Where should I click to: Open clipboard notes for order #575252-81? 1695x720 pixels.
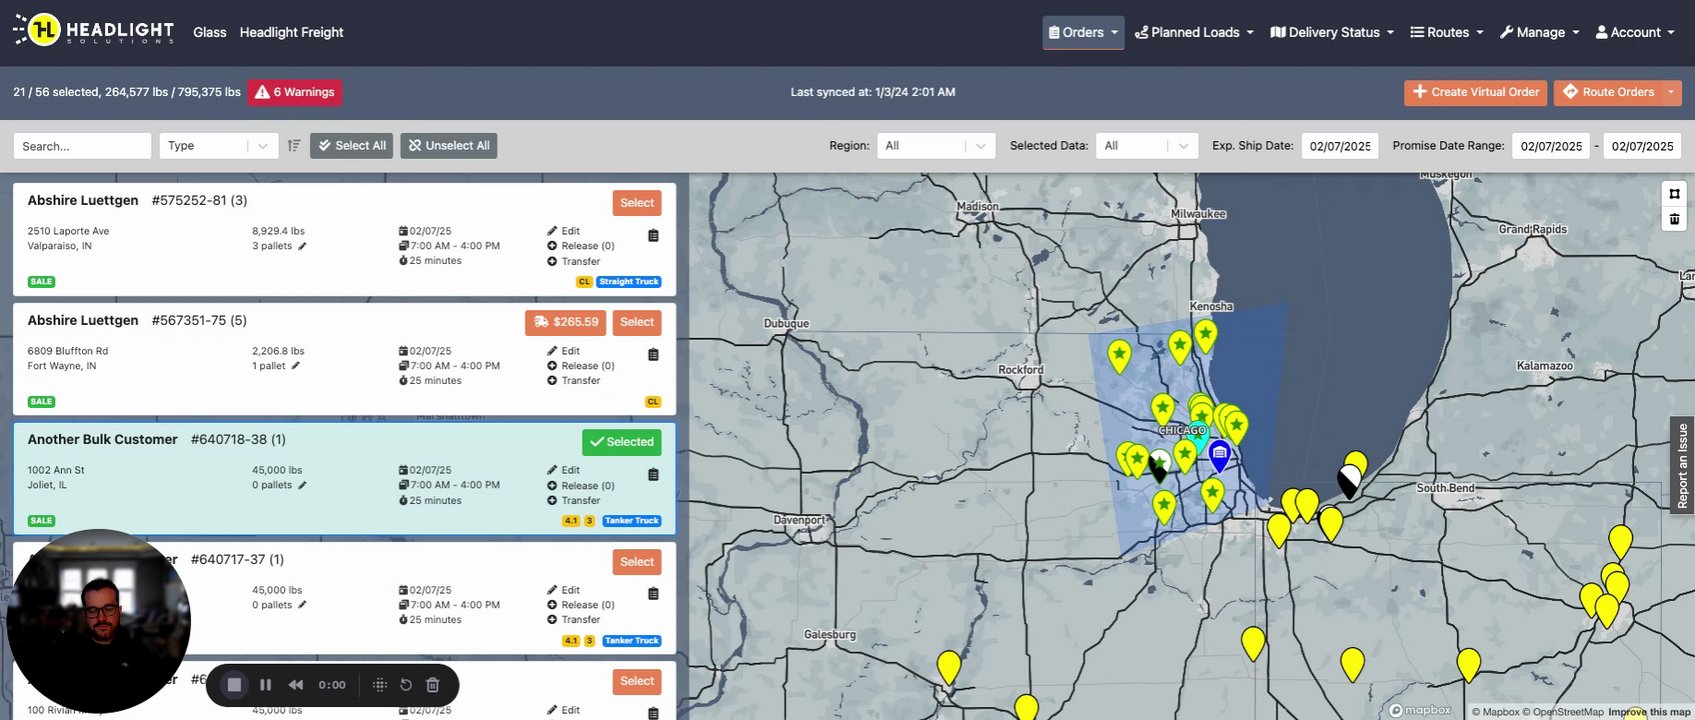(653, 236)
